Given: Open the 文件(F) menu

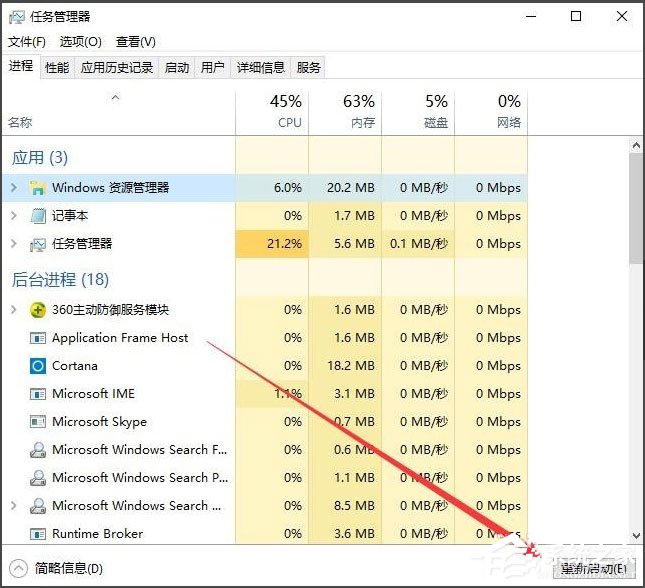Looking at the screenshot, I should pyautogui.click(x=27, y=42).
